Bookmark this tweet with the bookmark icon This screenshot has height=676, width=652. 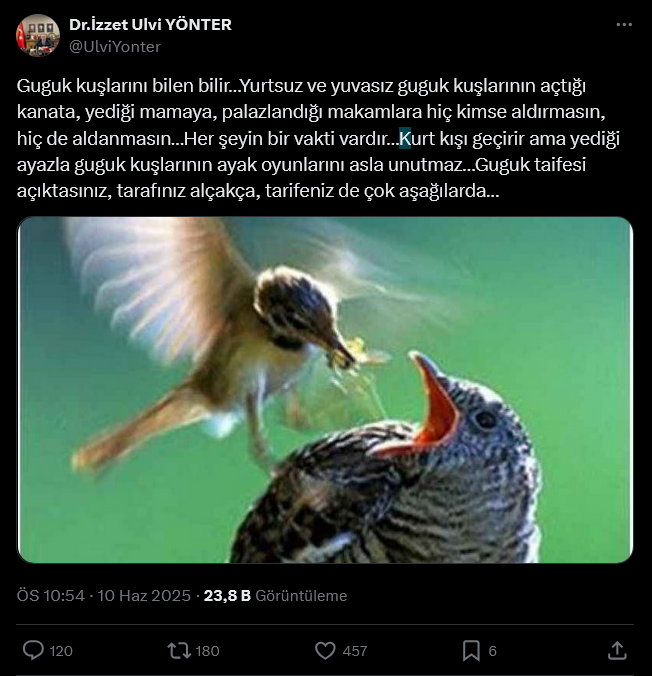click(471, 651)
